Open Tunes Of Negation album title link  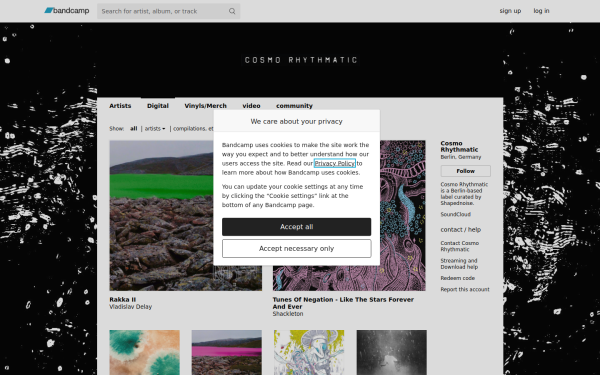click(x=343, y=303)
